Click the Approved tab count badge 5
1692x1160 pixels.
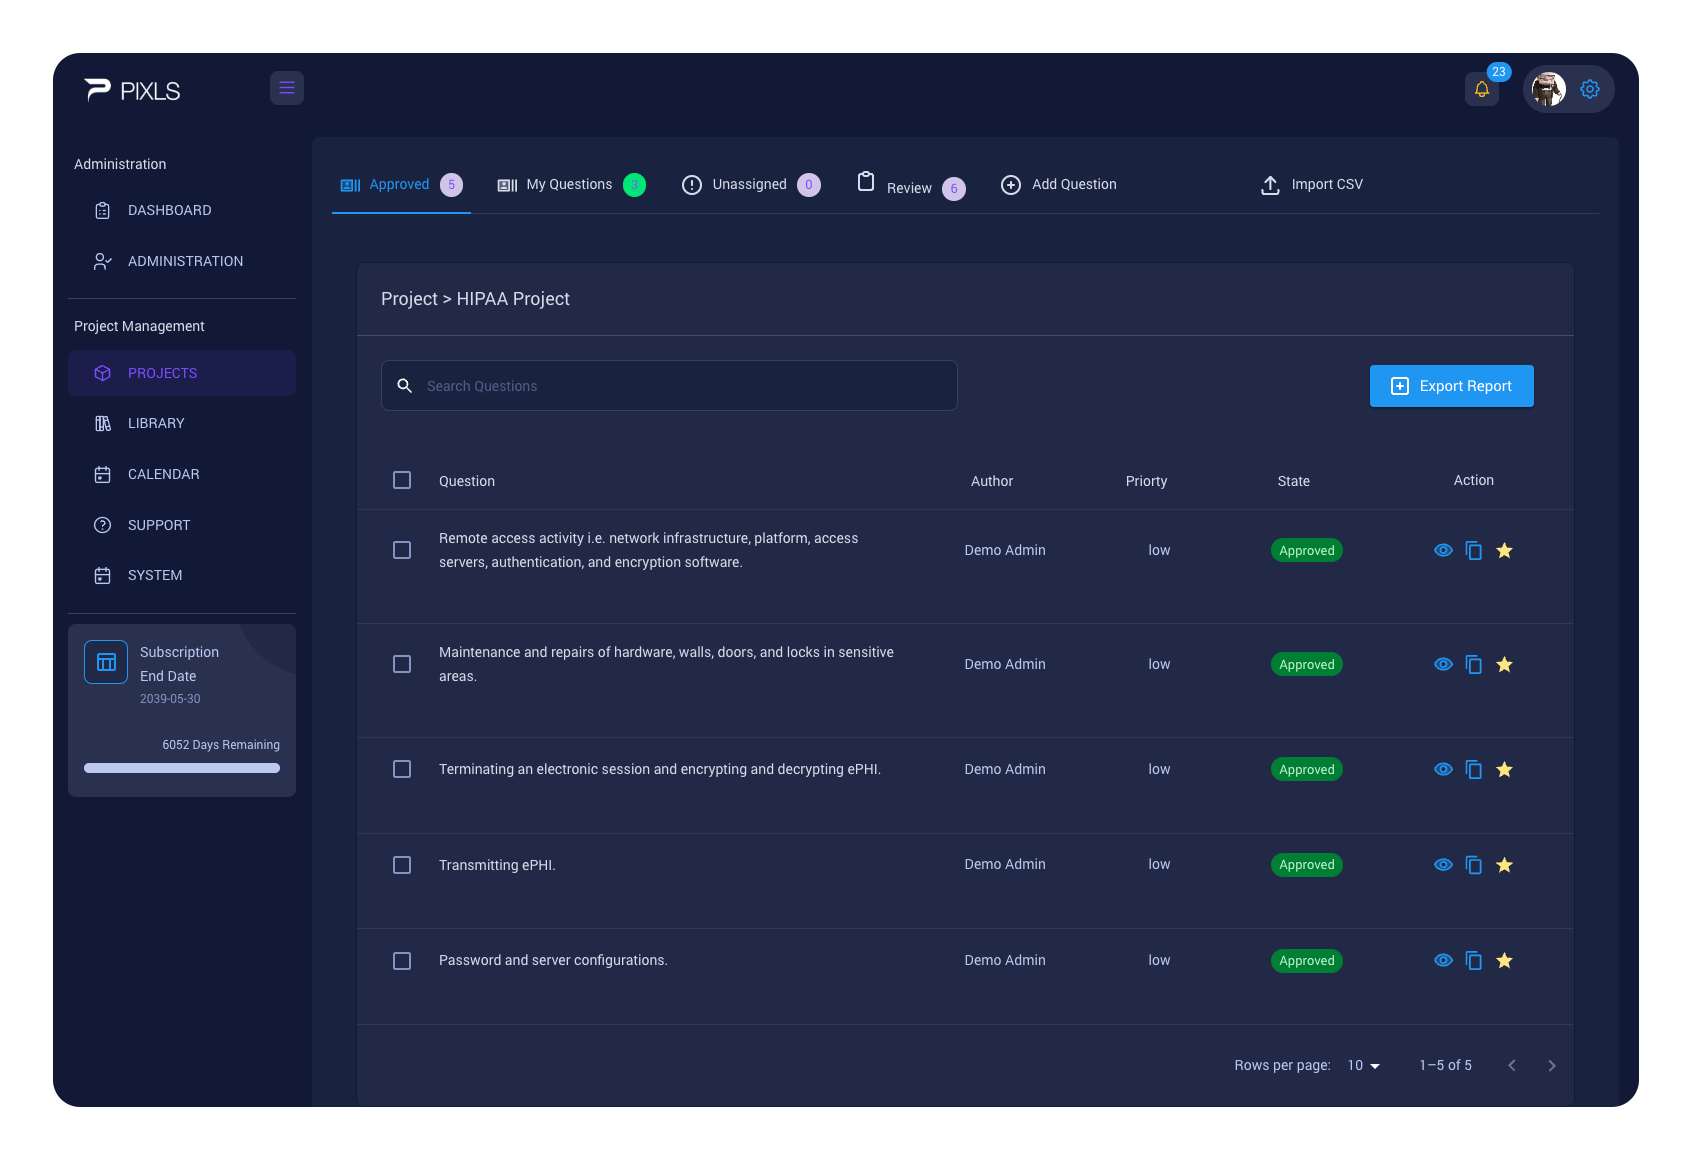pyautogui.click(x=451, y=185)
